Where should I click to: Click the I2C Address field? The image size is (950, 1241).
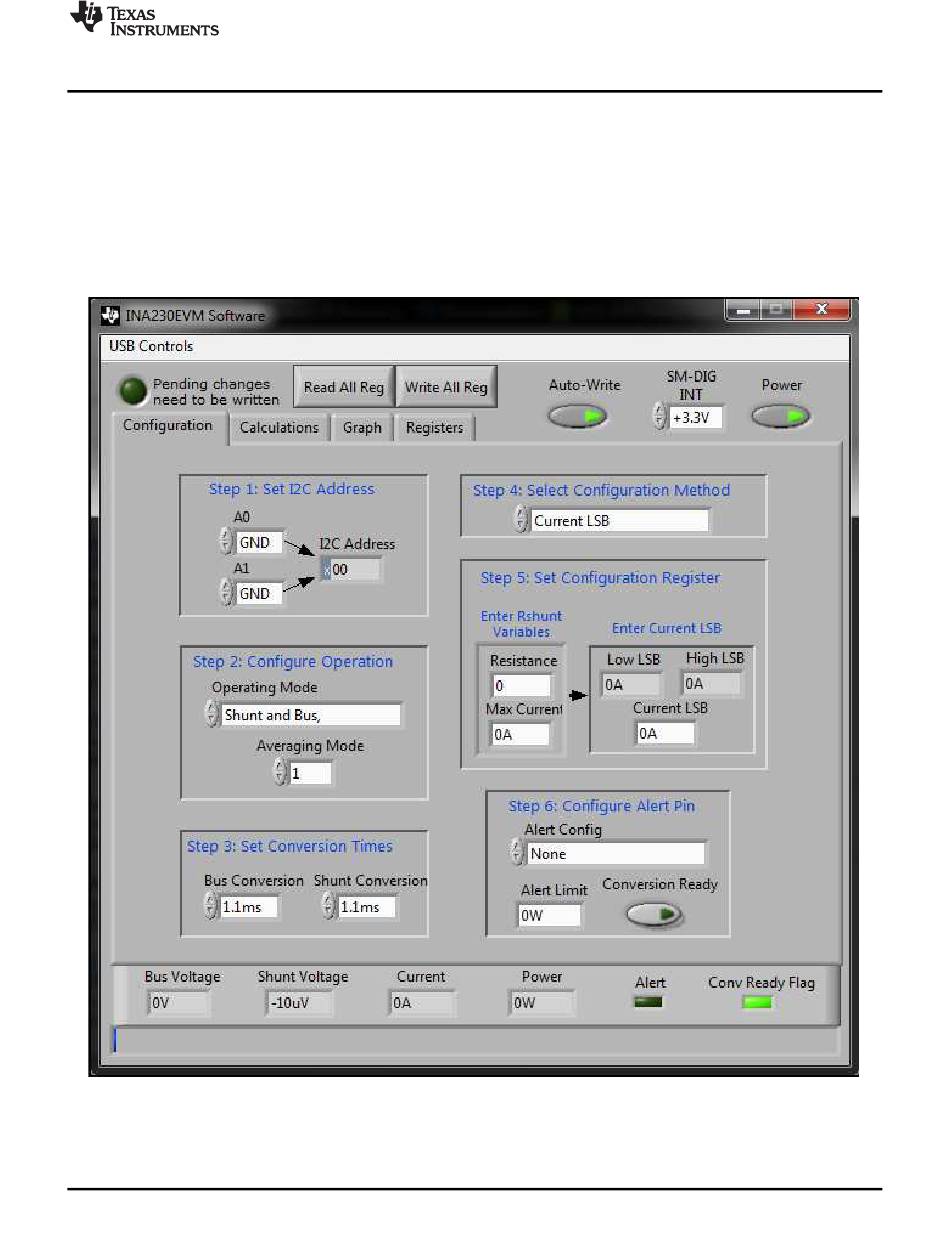(350, 569)
